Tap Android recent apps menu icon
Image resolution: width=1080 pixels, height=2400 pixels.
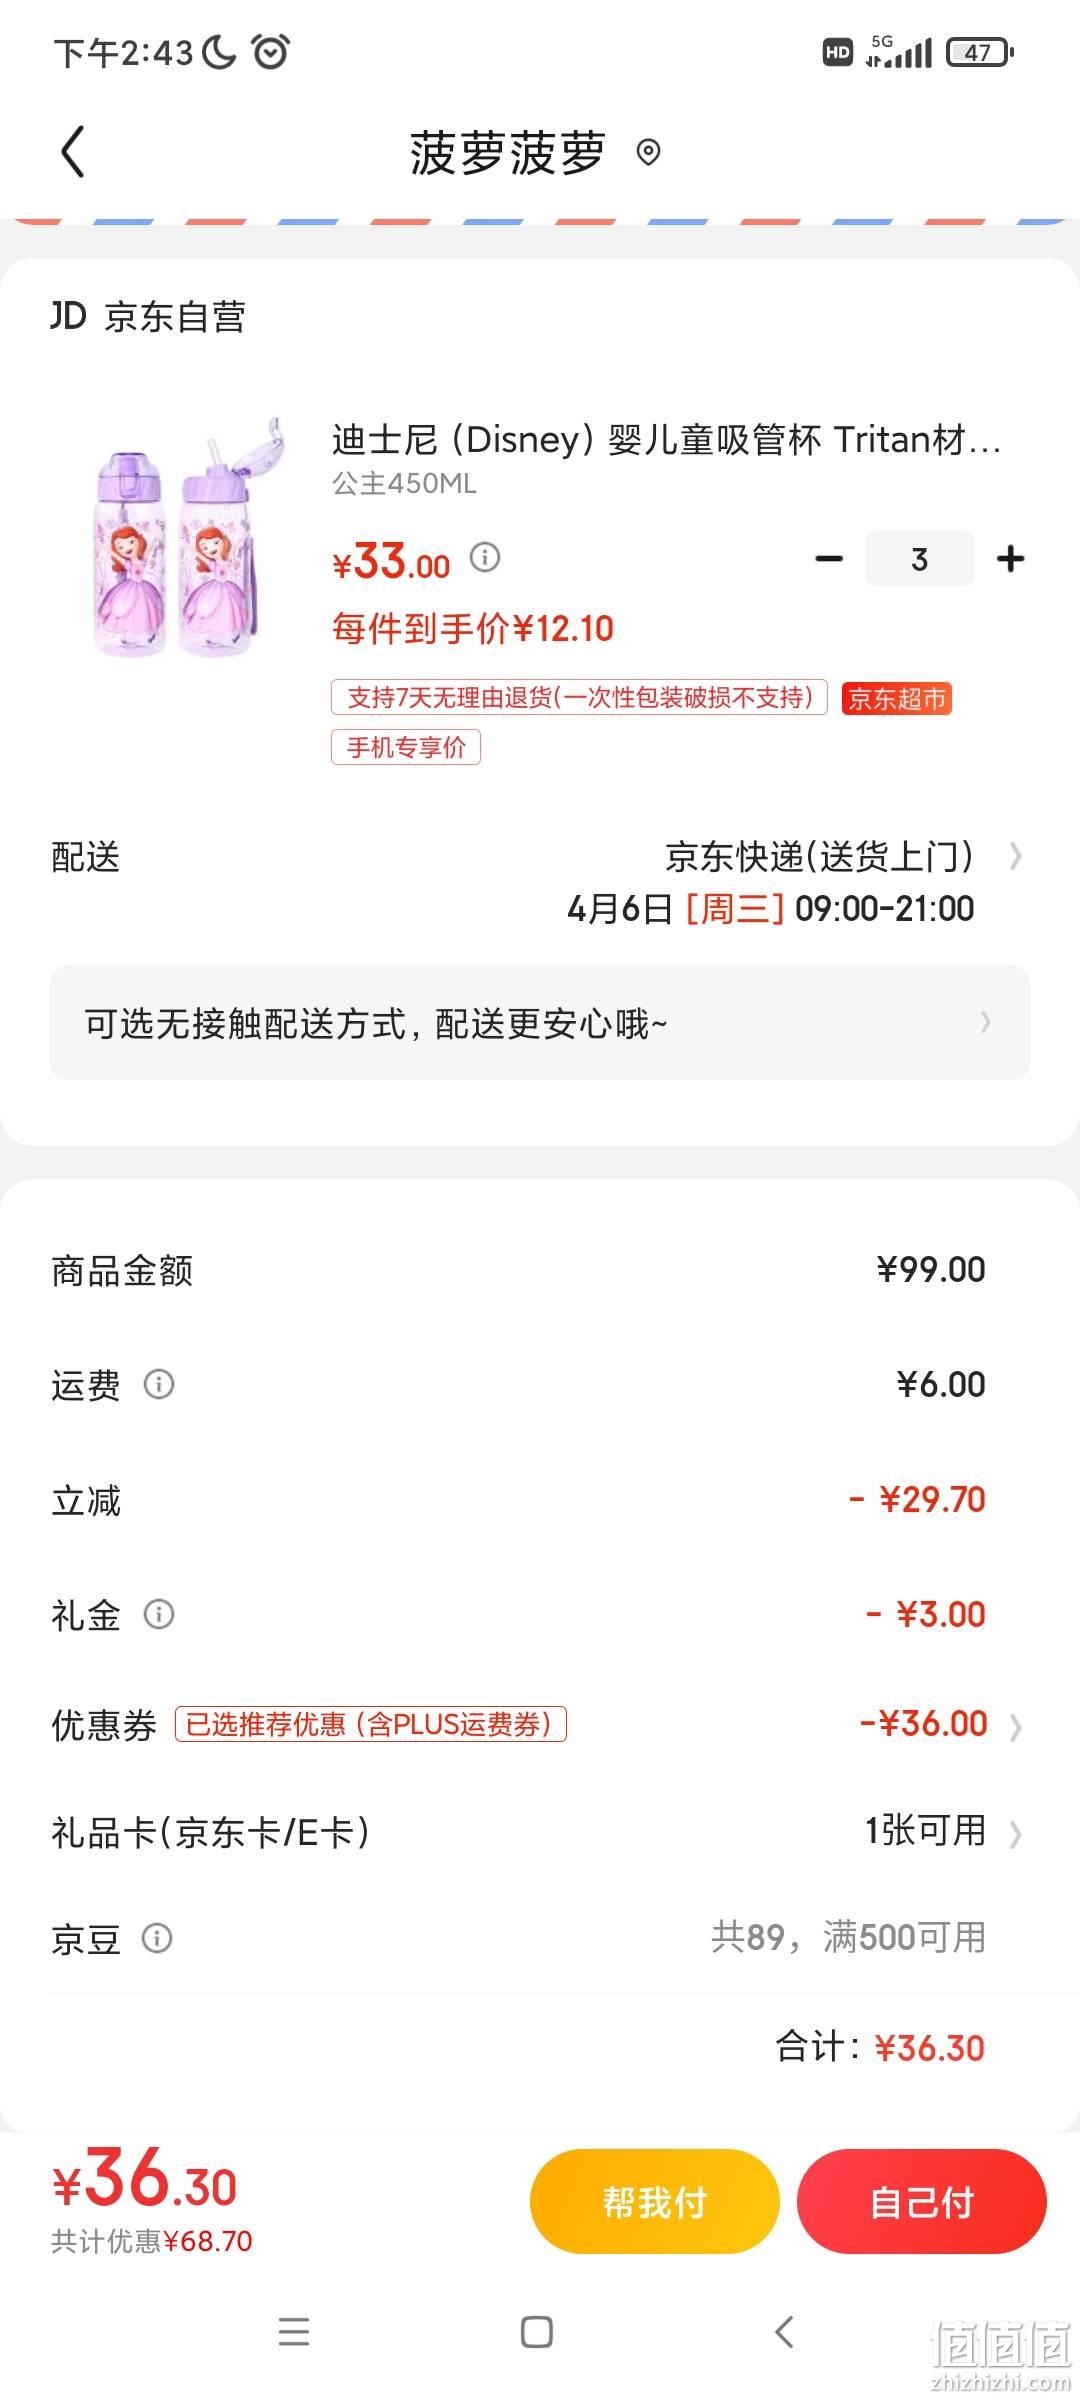click(x=293, y=2332)
